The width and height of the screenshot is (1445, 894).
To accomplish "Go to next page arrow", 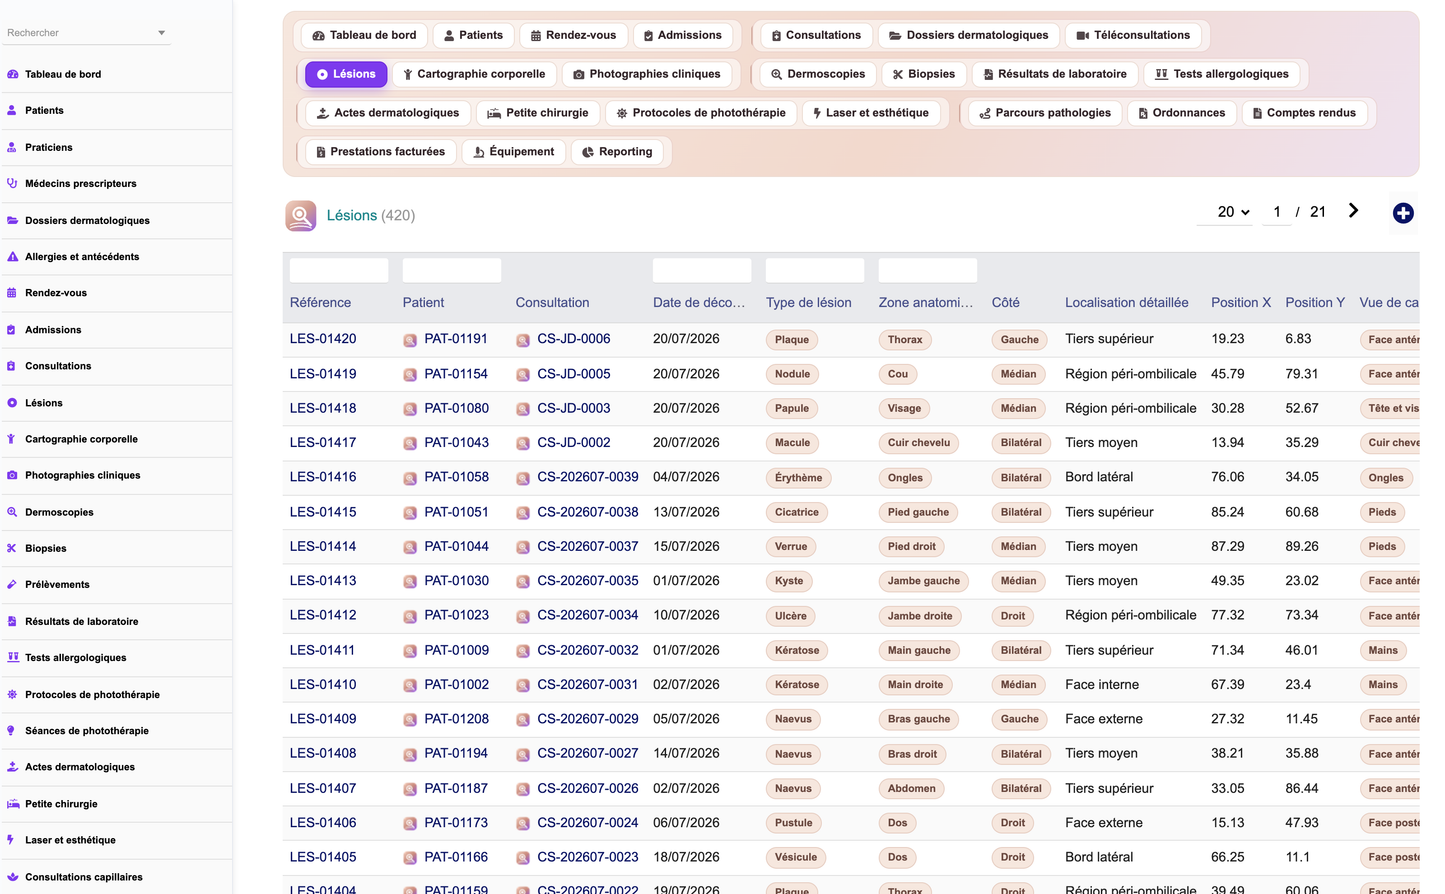I will 1353,211.
